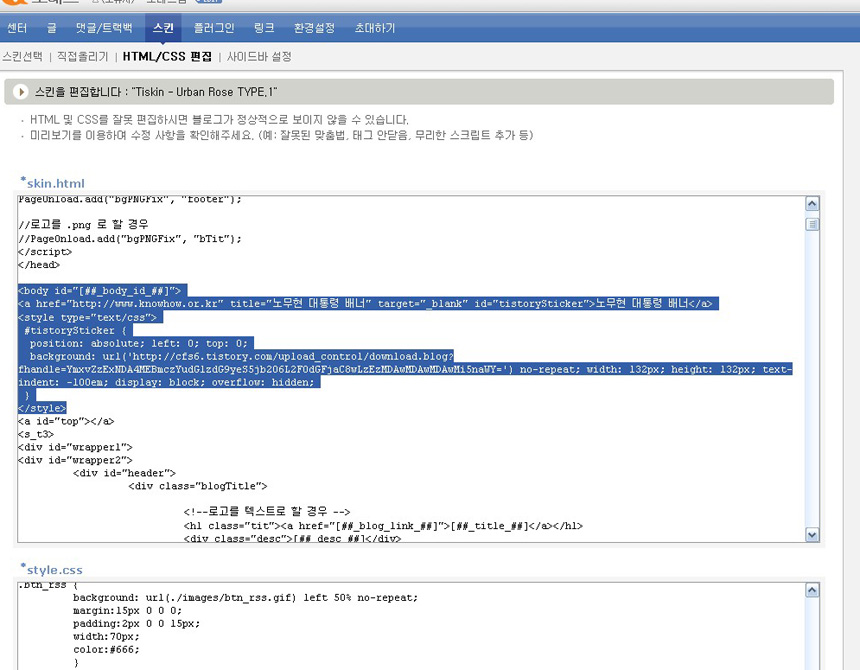
Task: Click the arrow icon beside 스킨을 편집합니다
Action: (21, 92)
